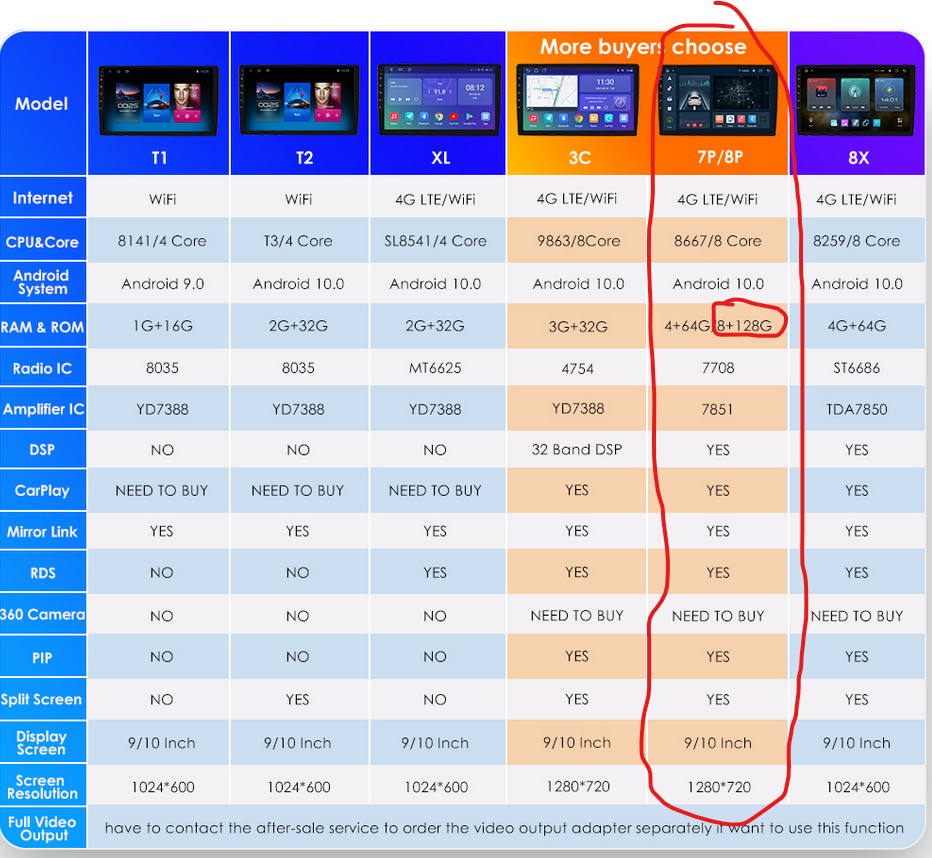Click 8X's "YES" PIP cell
Screen dimensions: 932x858
(x=857, y=657)
